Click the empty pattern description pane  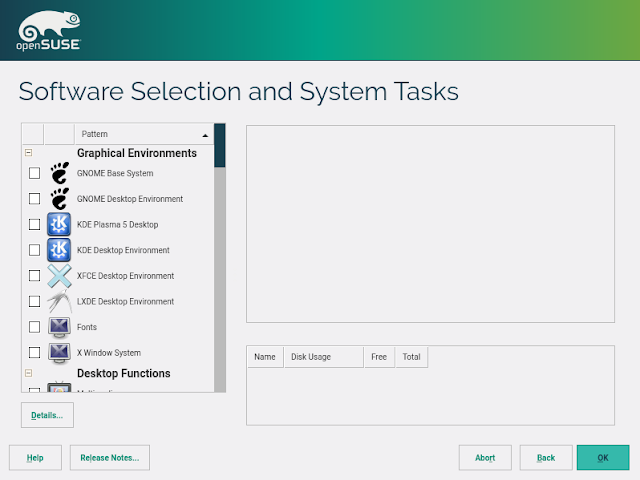point(430,224)
